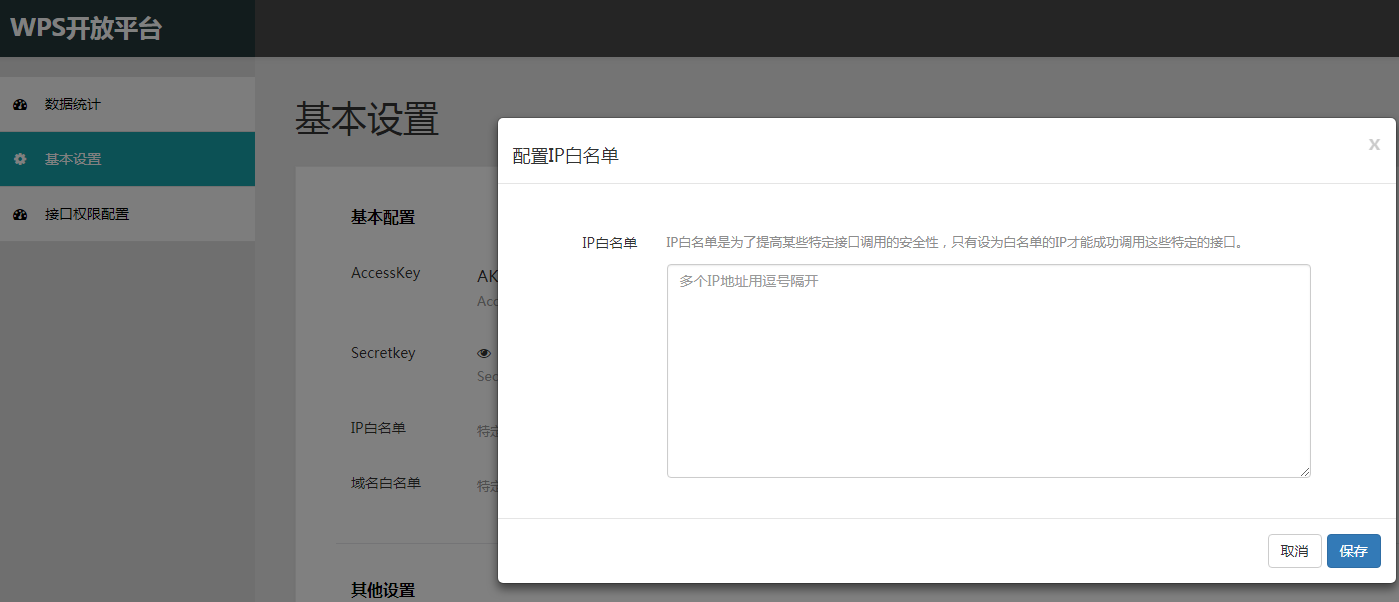Click the 保存 button to save whitelist
1399x602 pixels.
[x=1353, y=551]
